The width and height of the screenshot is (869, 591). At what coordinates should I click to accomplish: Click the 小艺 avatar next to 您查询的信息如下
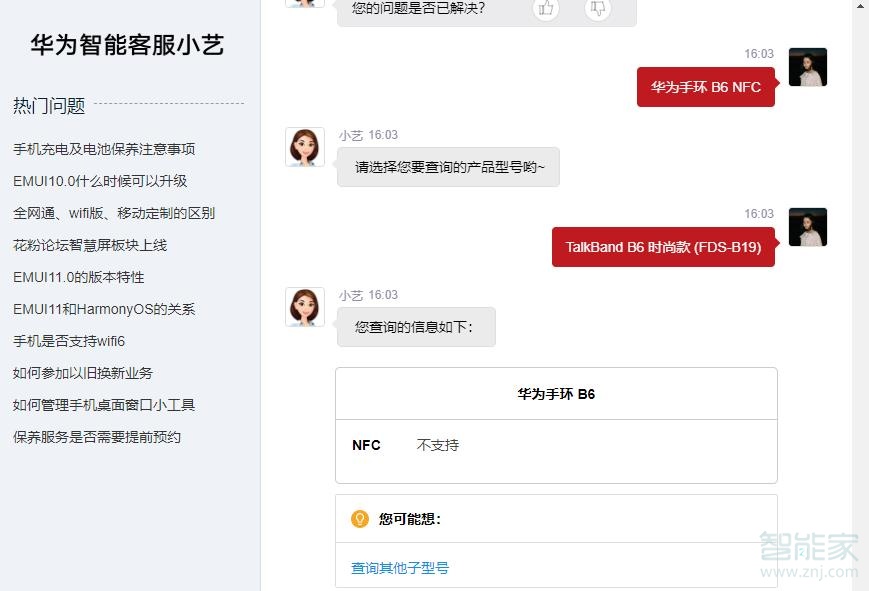coord(304,307)
